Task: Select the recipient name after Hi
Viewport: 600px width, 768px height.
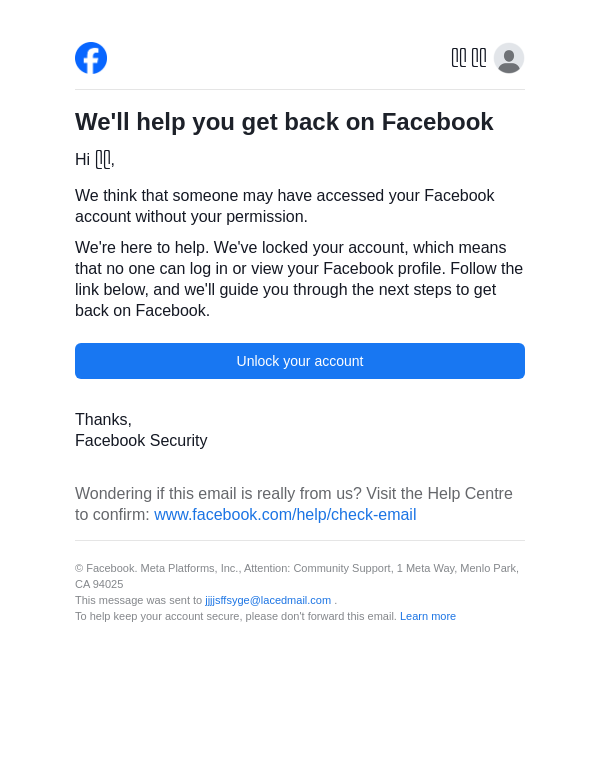Action: coord(103,160)
